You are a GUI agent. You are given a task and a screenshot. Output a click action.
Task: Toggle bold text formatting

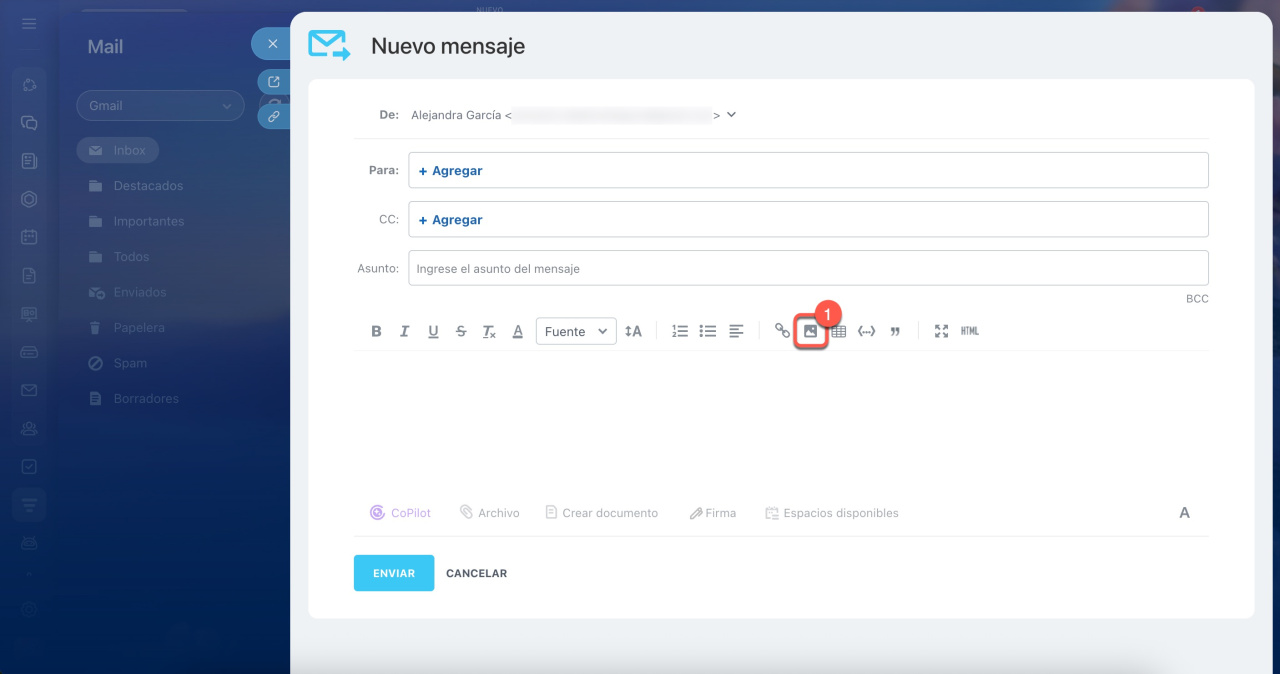[376, 331]
